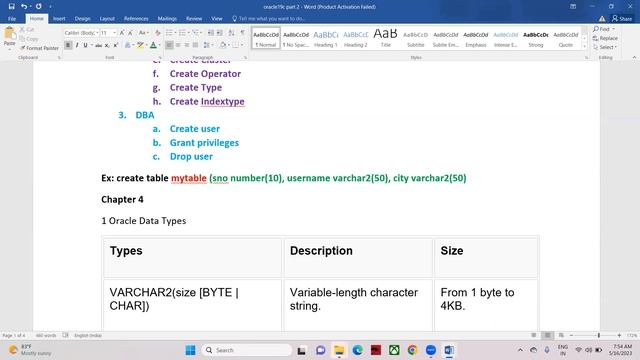Switch to the References tab
Screen dimensions: 640x360
[136, 18]
